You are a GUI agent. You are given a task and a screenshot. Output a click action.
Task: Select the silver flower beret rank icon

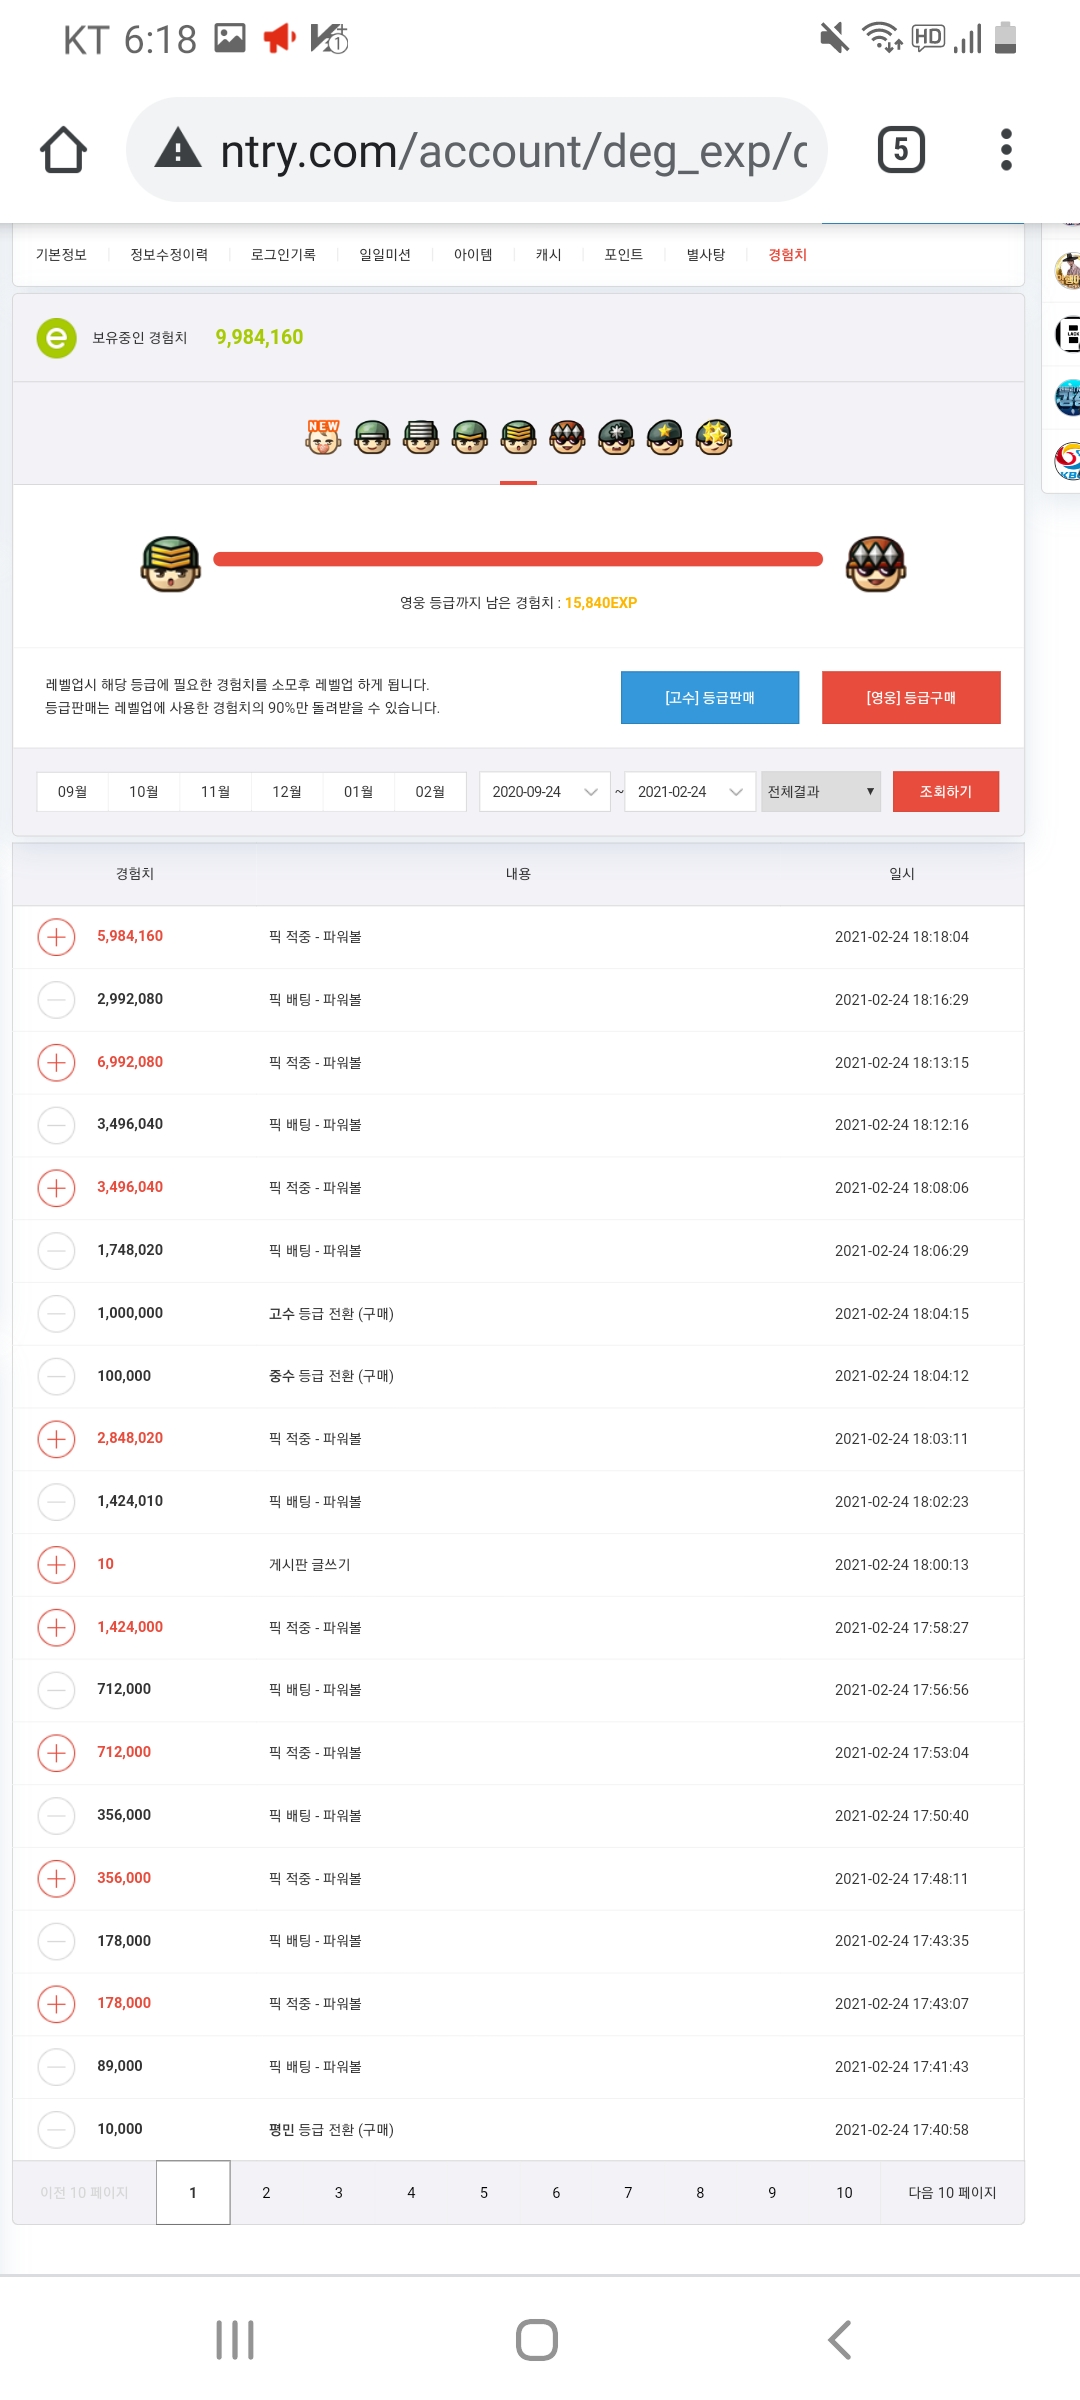coord(616,437)
